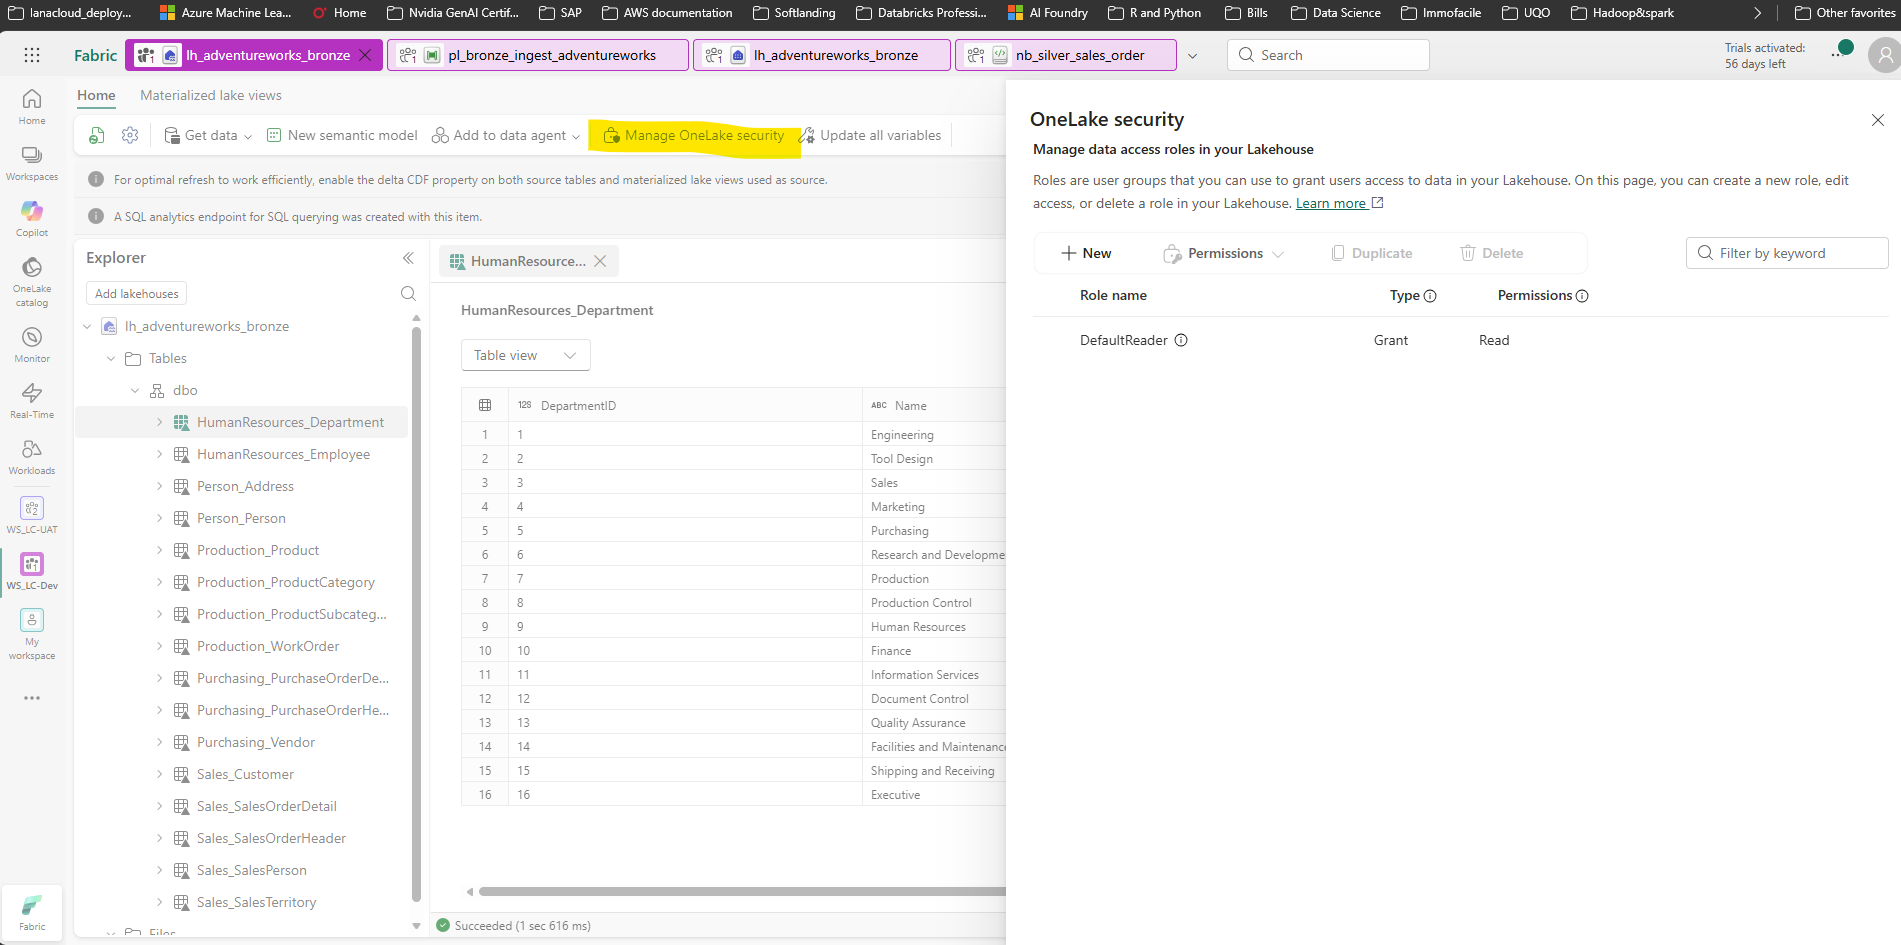Open the app launcher waffle icon
This screenshot has width=1901, height=945.
pyautogui.click(x=32, y=55)
